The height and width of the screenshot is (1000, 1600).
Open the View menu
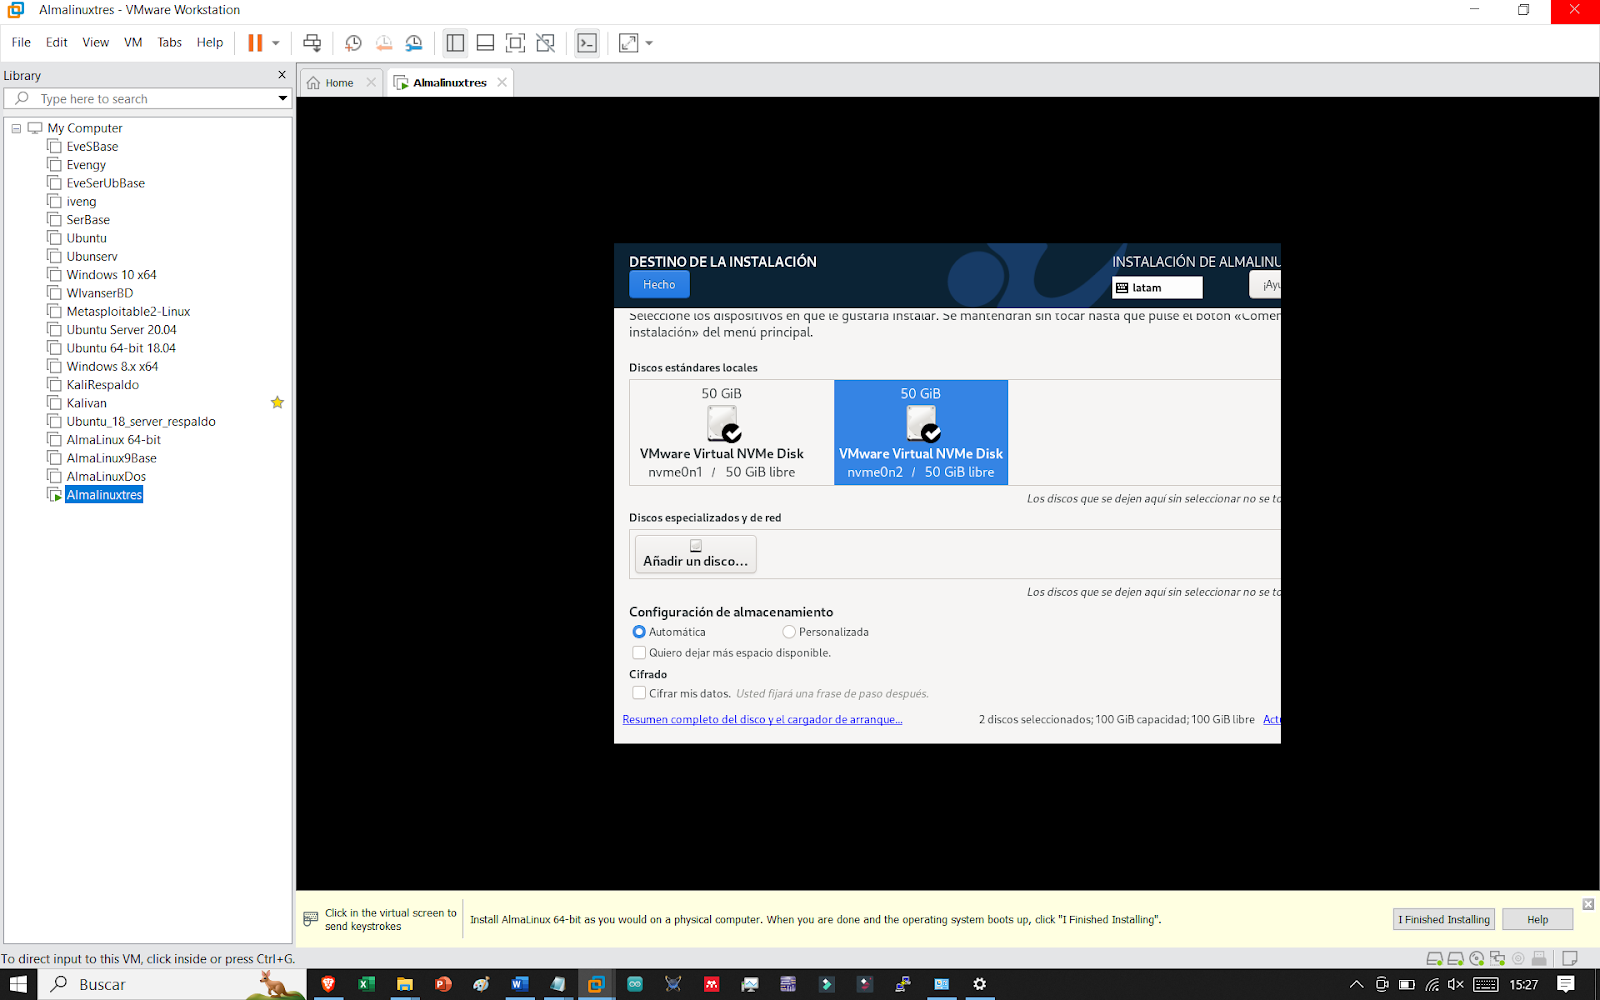(96, 42)
